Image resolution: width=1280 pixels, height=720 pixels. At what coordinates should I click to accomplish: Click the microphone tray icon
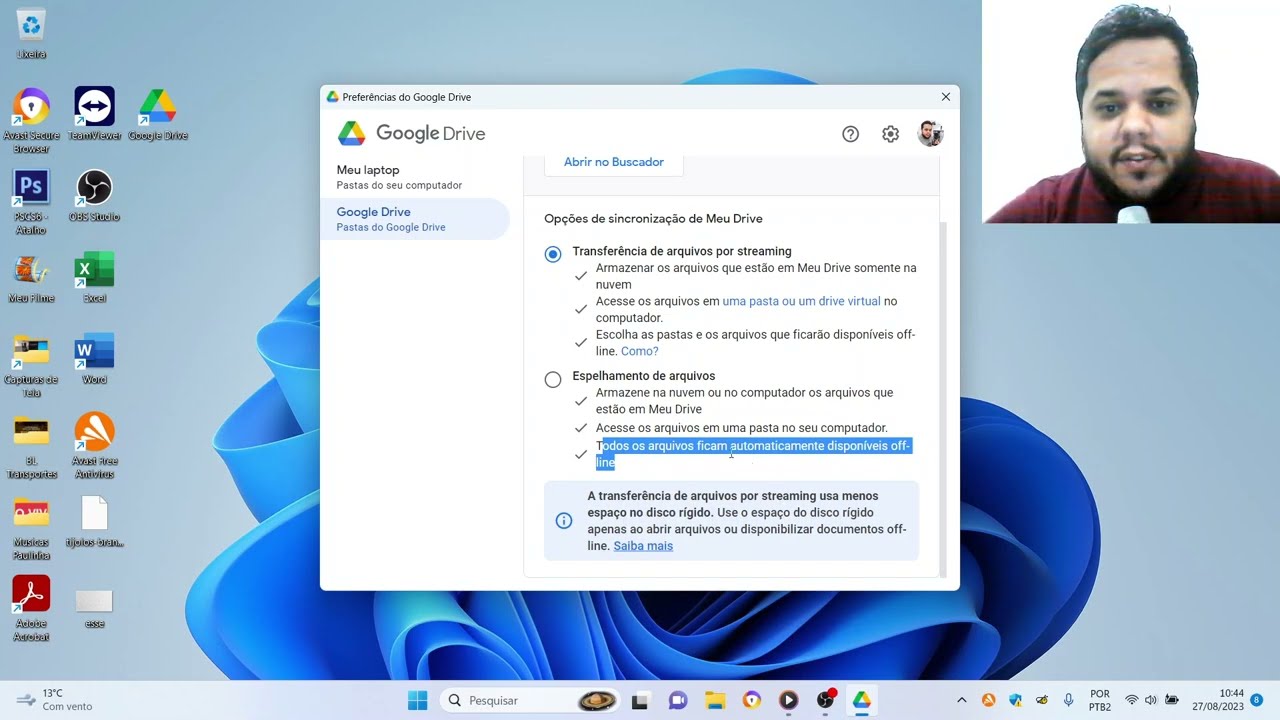[1069, 700]
